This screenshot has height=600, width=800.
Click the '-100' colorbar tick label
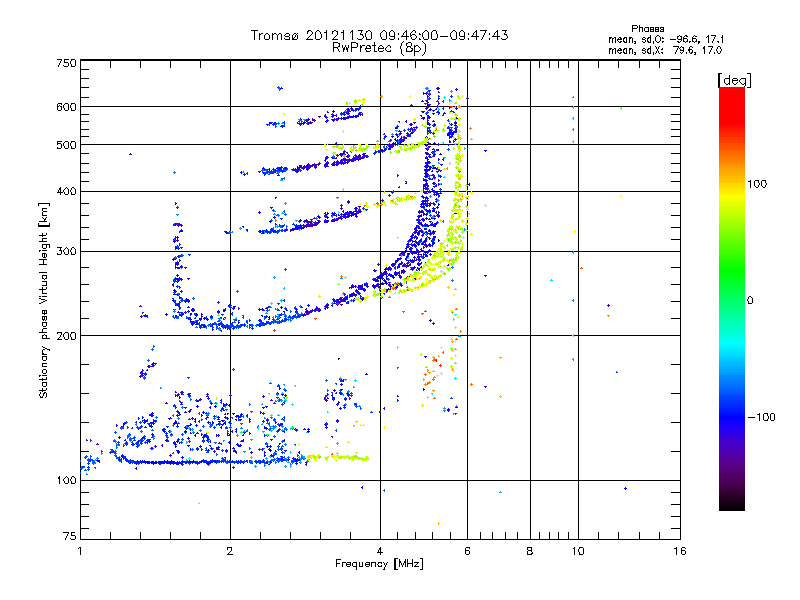[x=761, y=417]
